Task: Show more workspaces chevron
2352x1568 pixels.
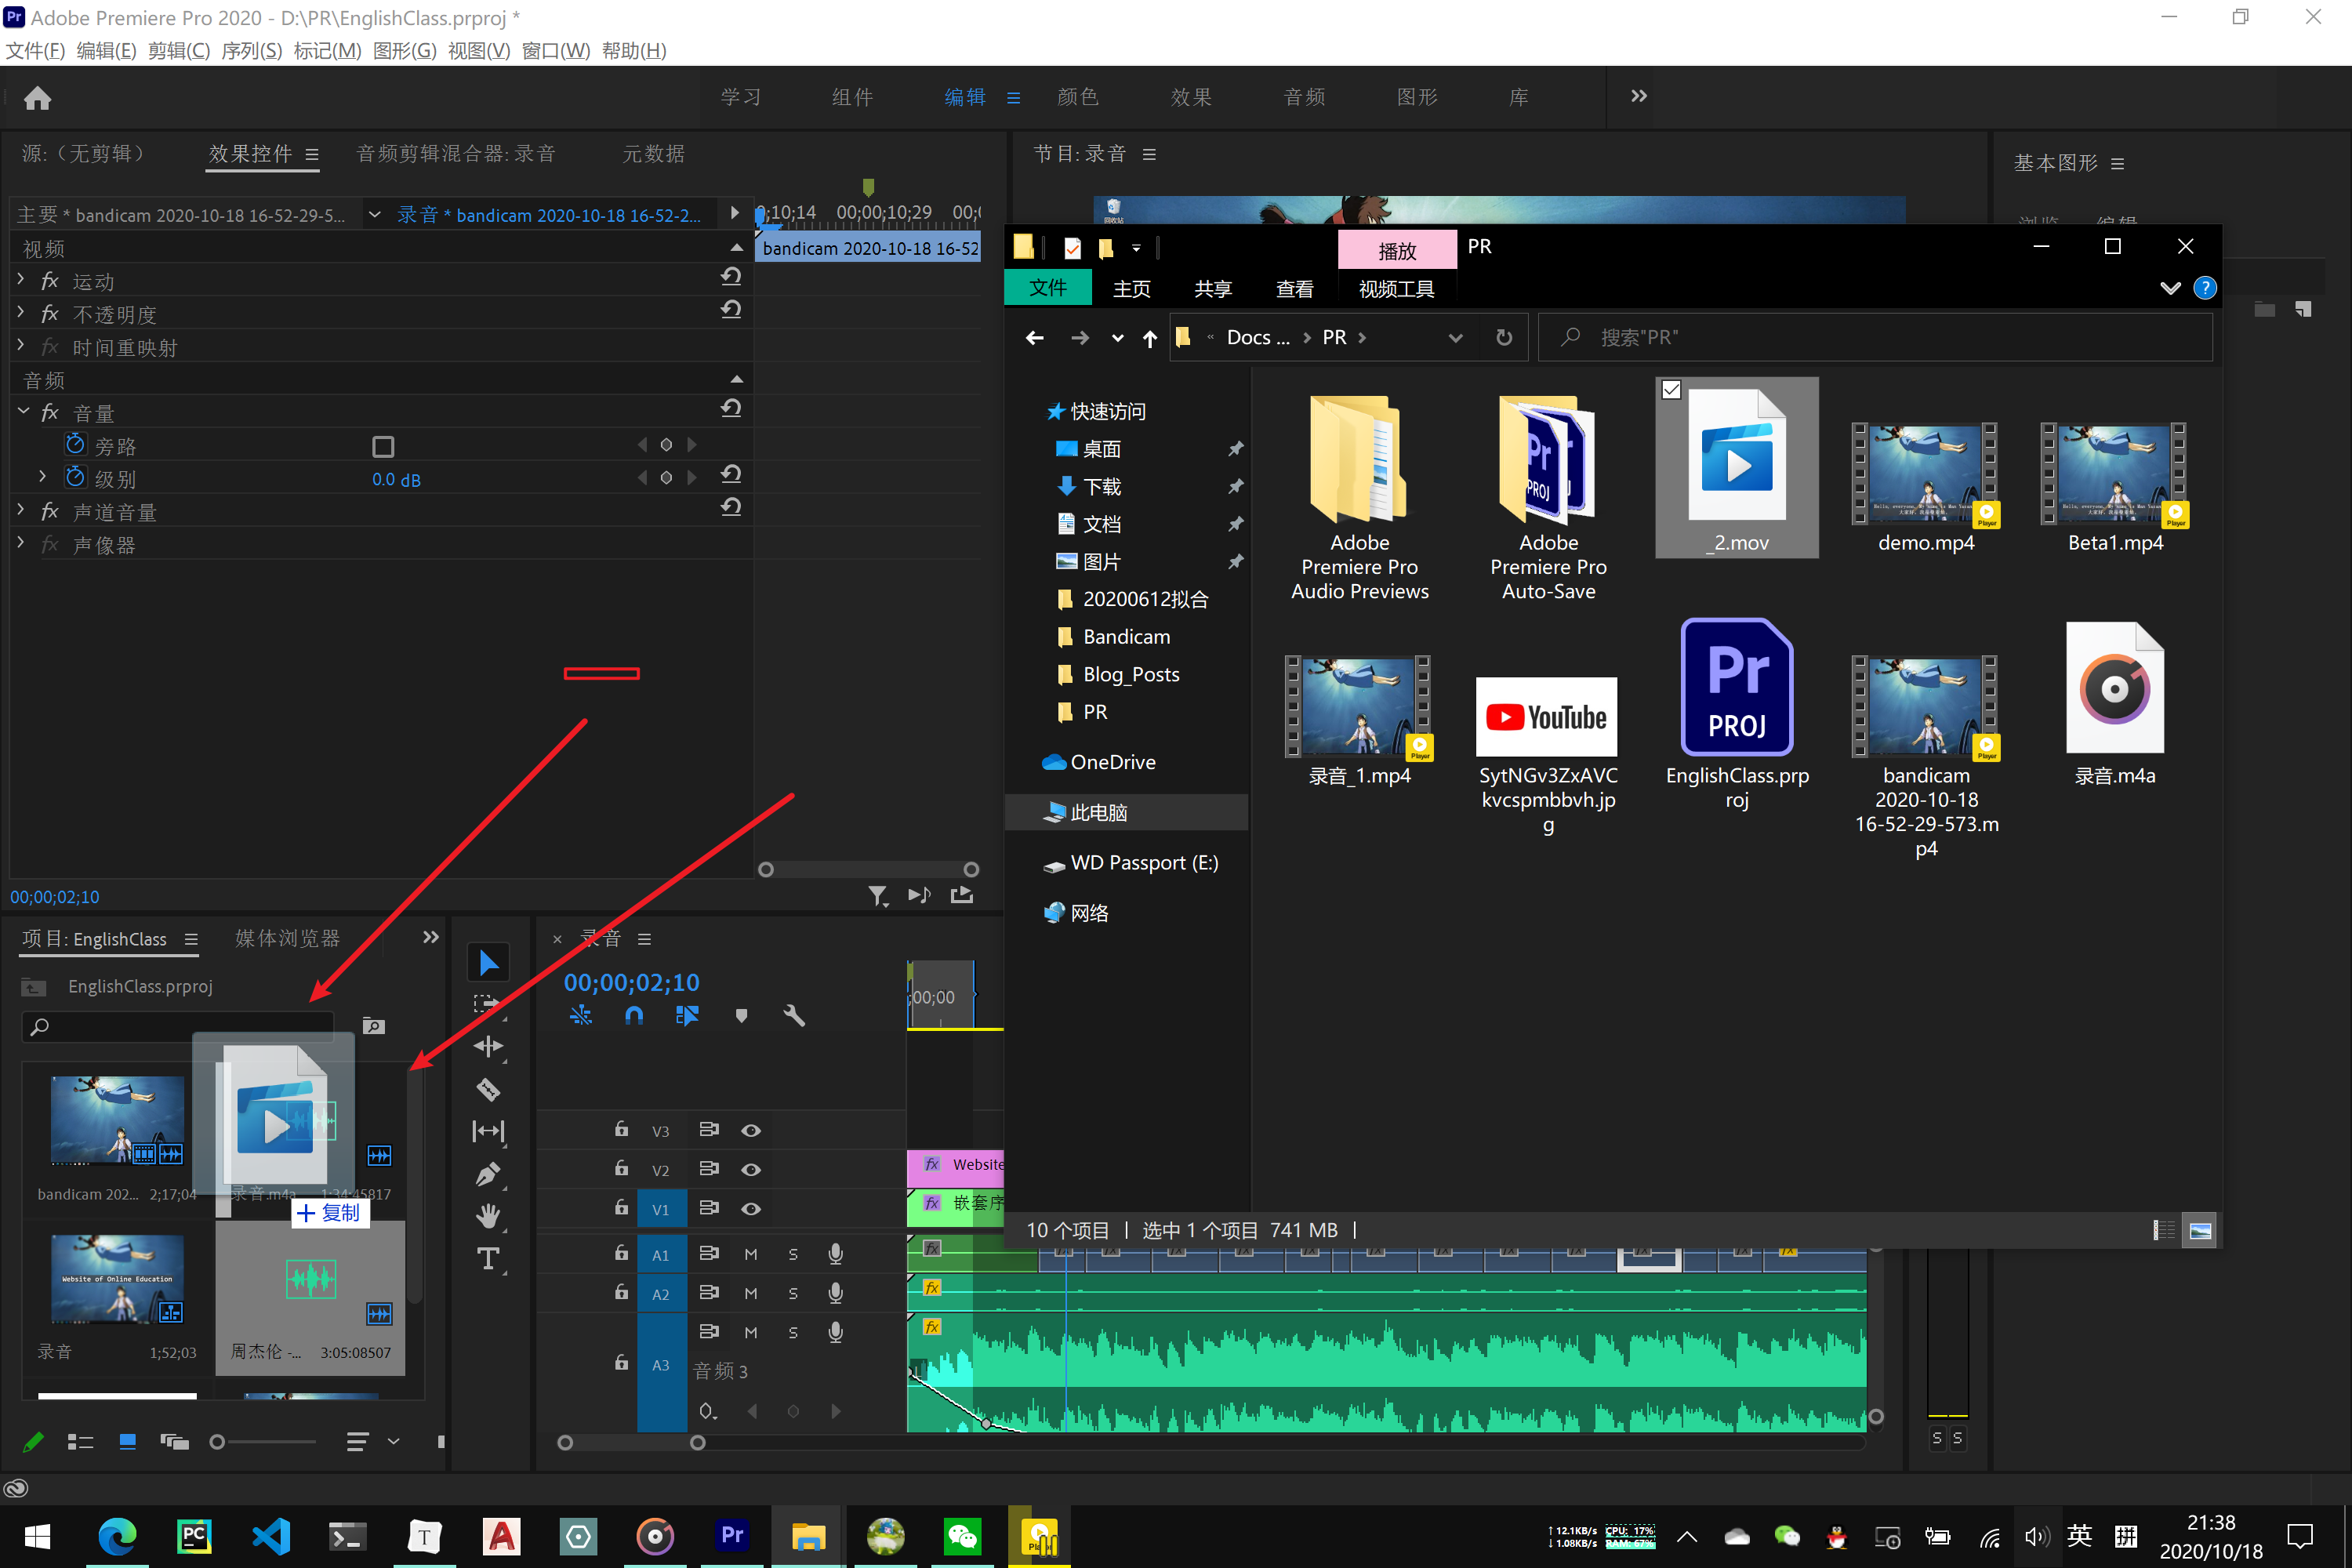Action: coord(1638,96)
